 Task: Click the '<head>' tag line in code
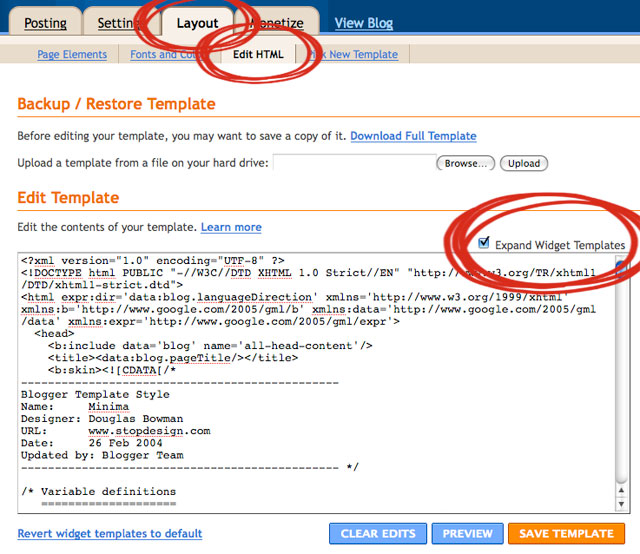[54, 334]
